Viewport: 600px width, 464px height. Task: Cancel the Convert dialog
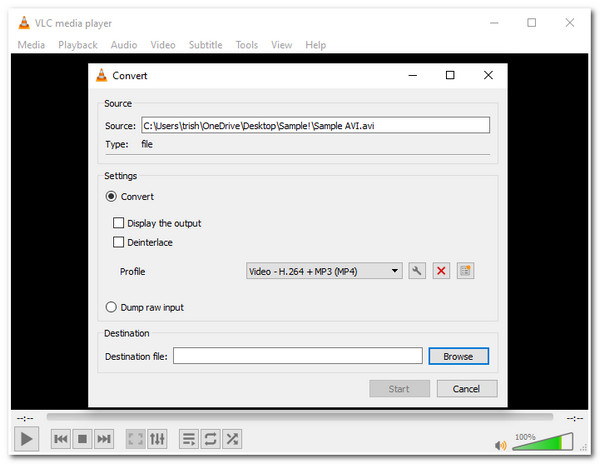point(467,389)
